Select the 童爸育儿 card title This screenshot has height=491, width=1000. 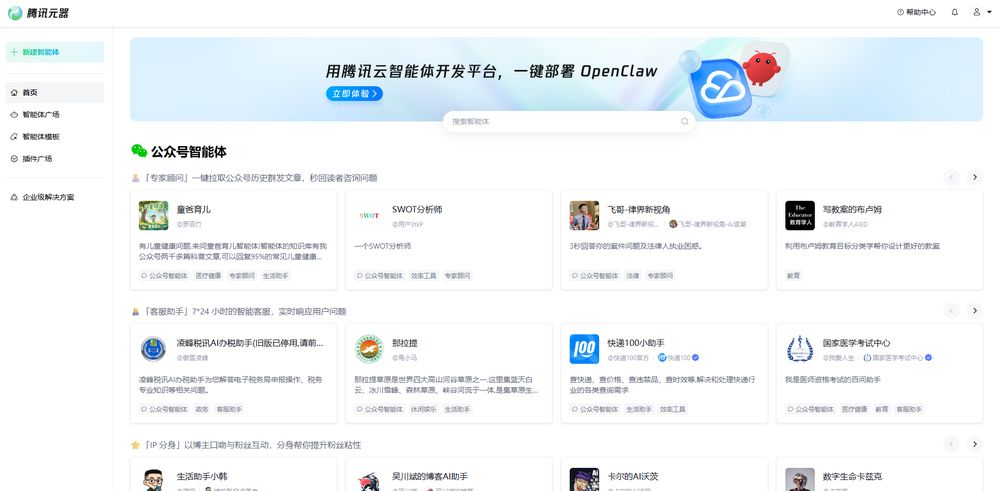194,209
